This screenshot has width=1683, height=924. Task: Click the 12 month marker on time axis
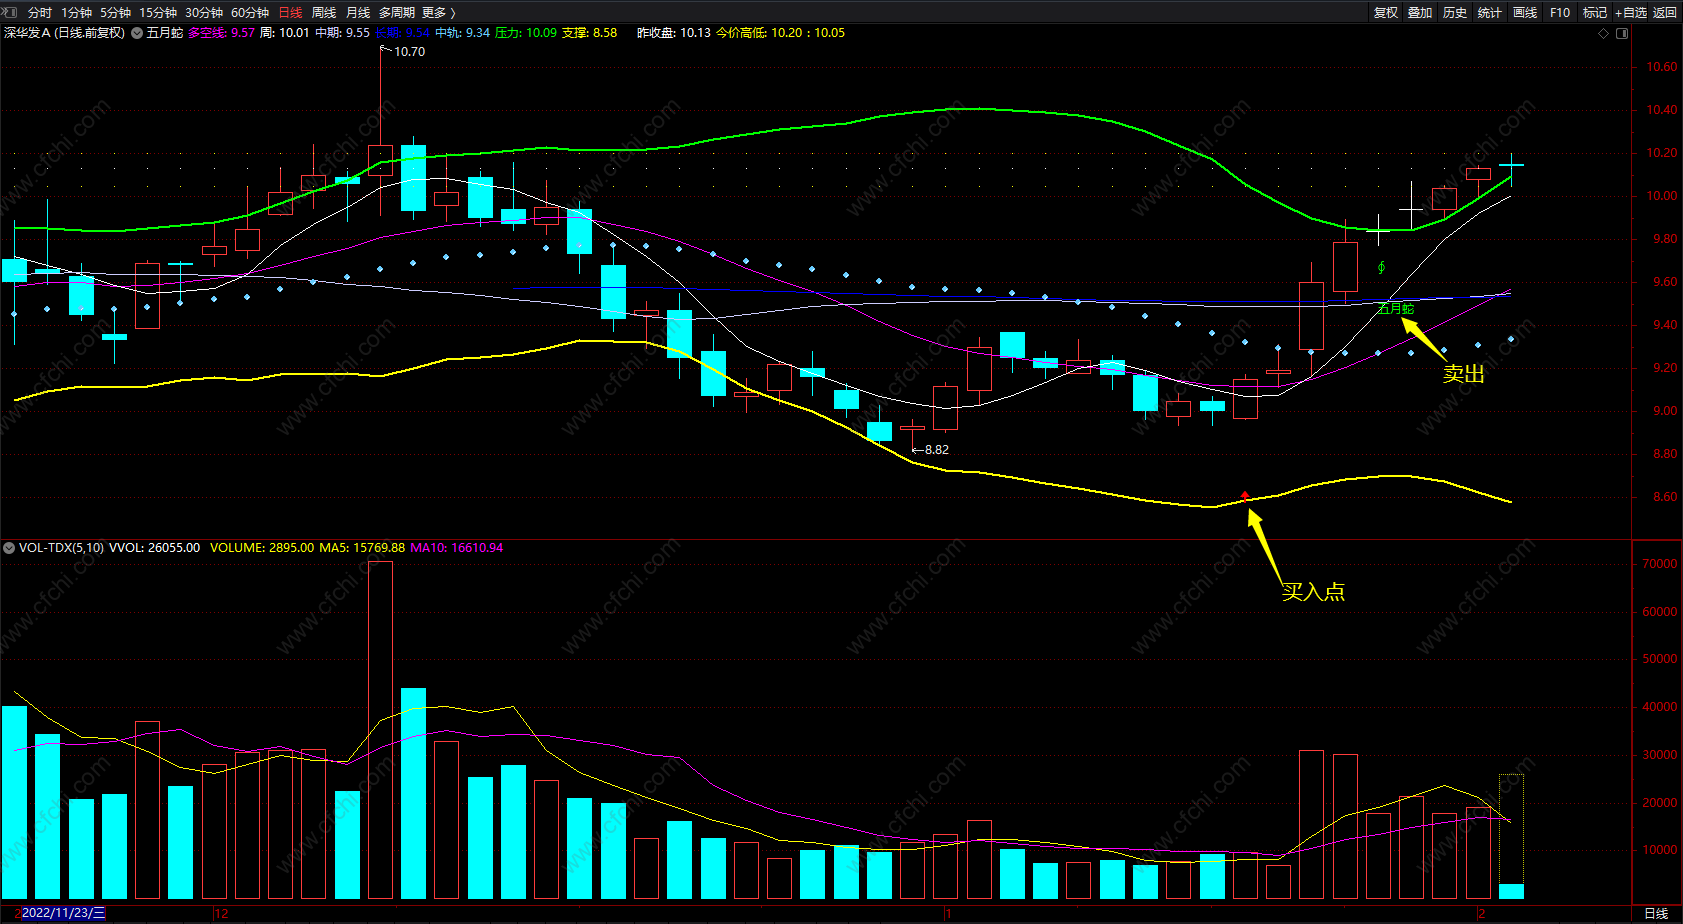point(221,913)
